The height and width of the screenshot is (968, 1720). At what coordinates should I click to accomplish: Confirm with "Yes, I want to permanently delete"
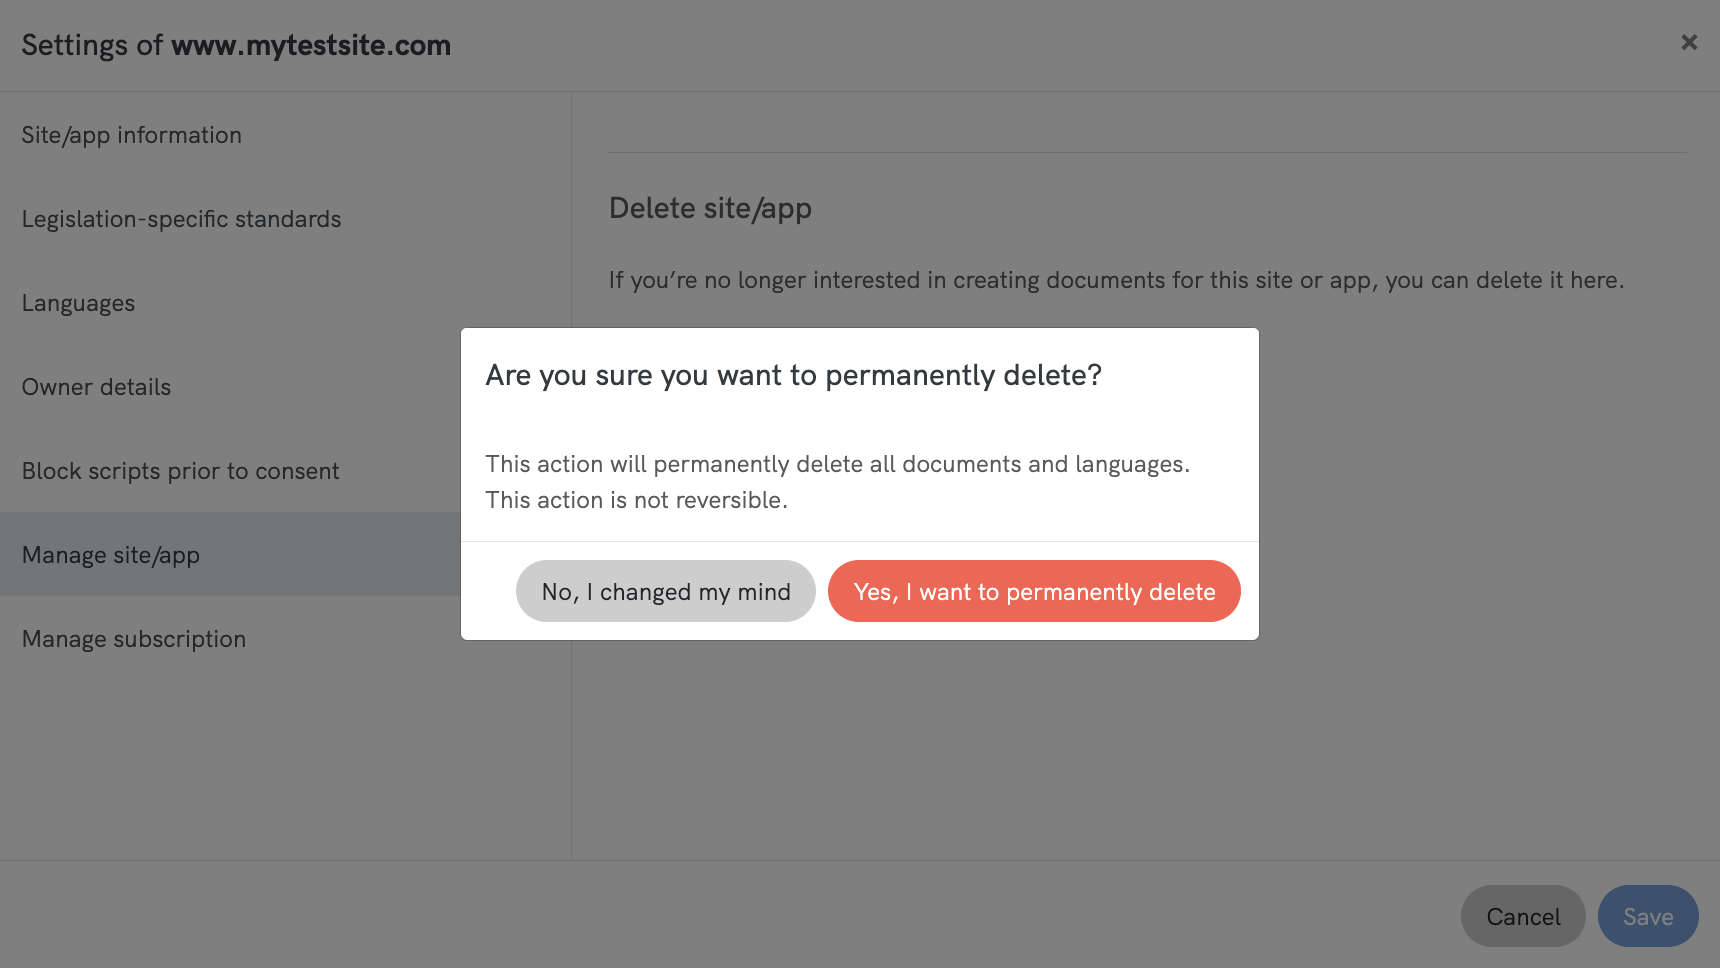[1034, 591]
